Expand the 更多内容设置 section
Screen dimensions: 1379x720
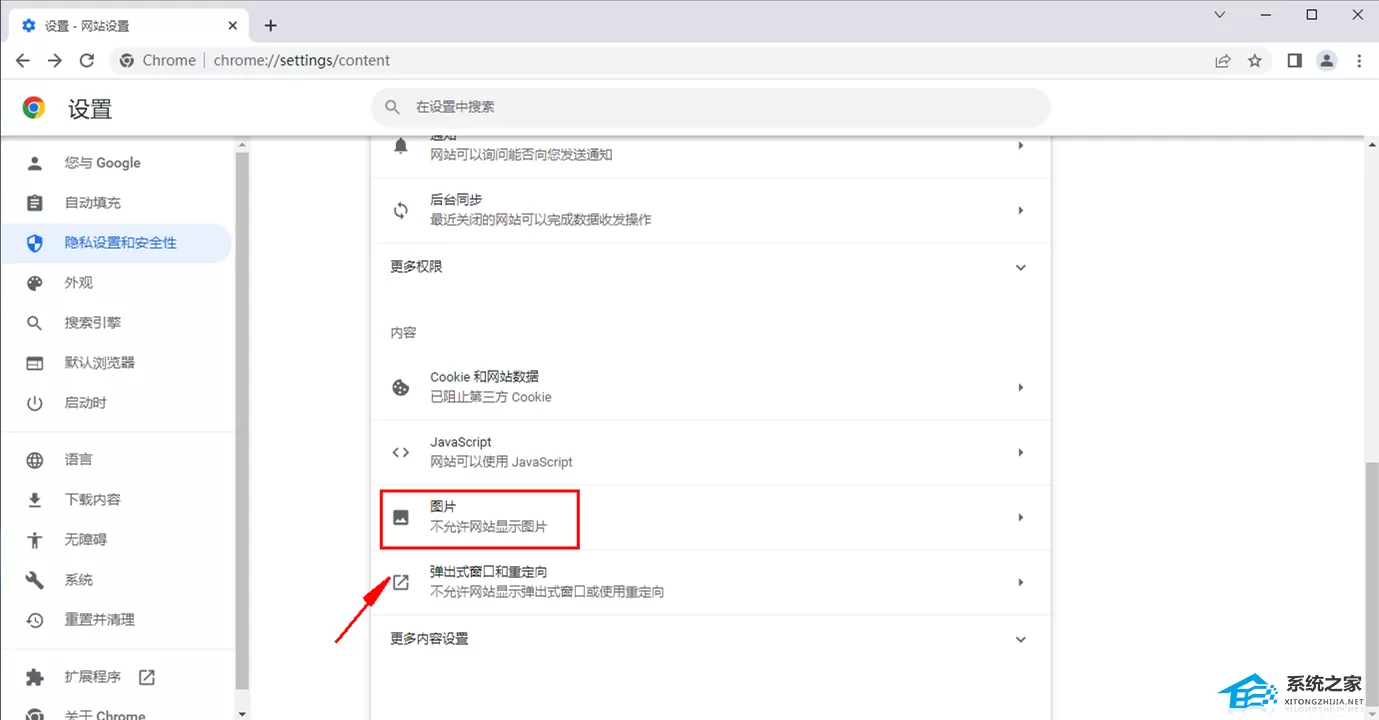tap(711, 639)
